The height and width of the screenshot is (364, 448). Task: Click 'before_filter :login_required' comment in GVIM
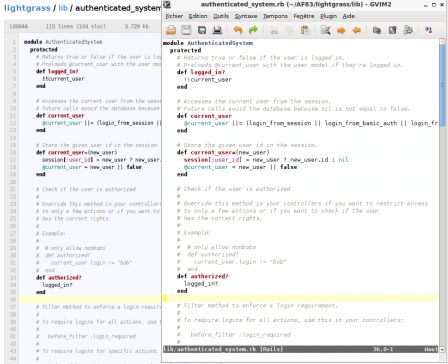point(240,334)
